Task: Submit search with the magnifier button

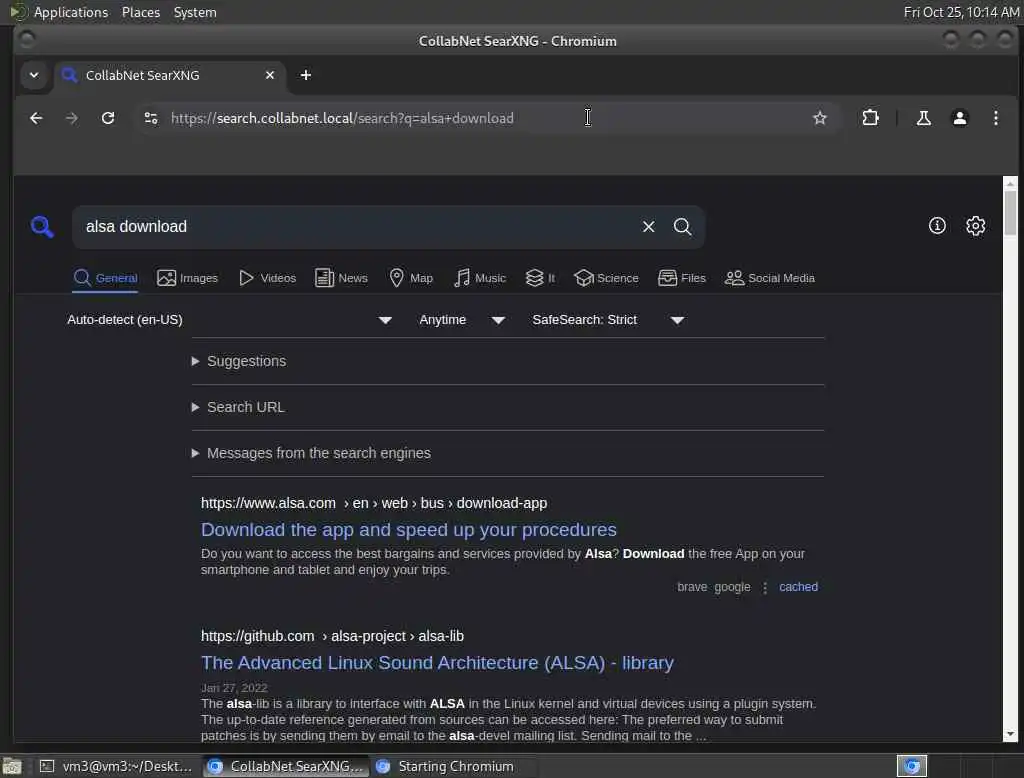Action: tap(682, 227)
